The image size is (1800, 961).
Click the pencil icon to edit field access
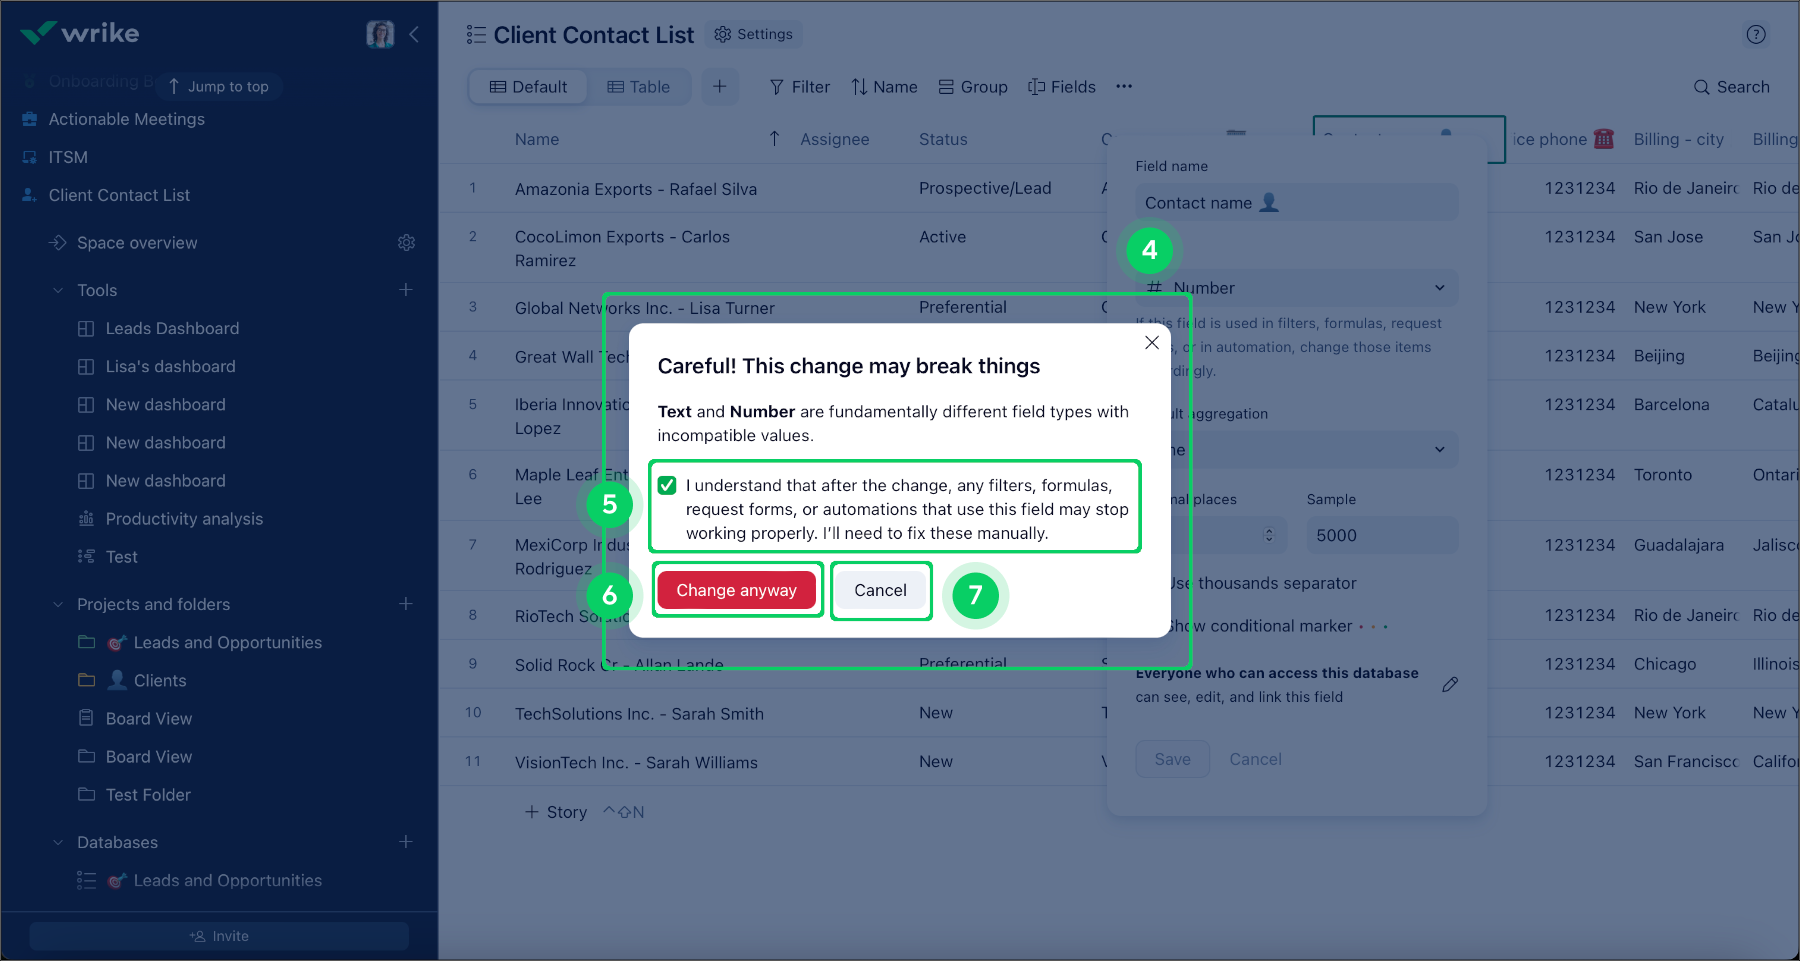click(1450, 685)
